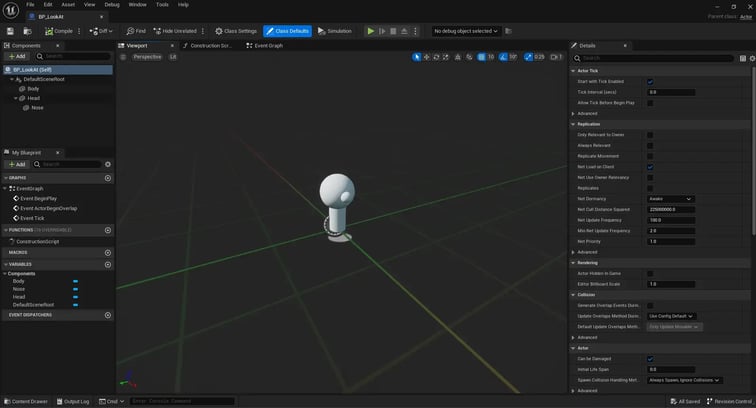Expand the Spawn Collision Handling Method dropdown
Image resolution: width=756 pixels, height=408 pixels.
(x=684, y=380)
